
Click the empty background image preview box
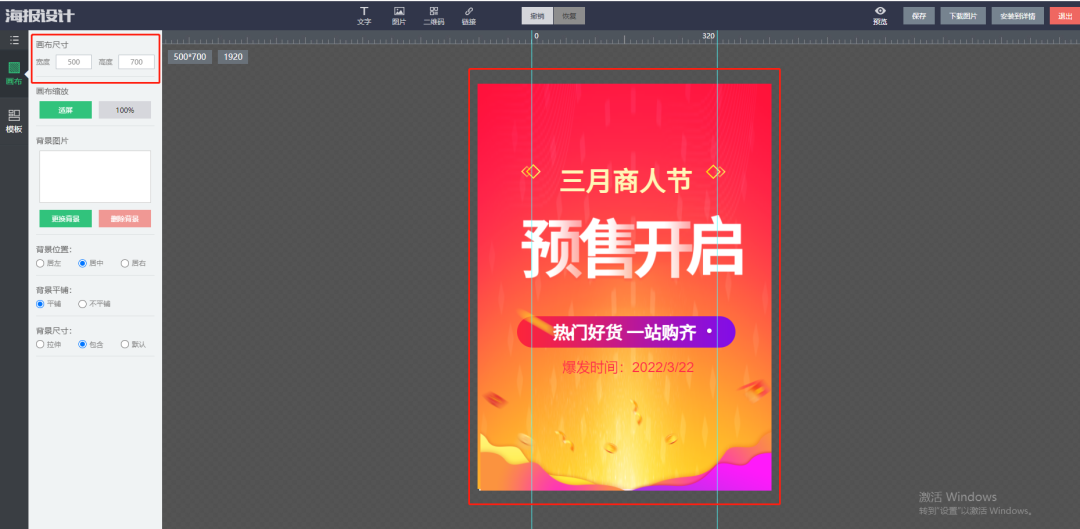[95, 176]
